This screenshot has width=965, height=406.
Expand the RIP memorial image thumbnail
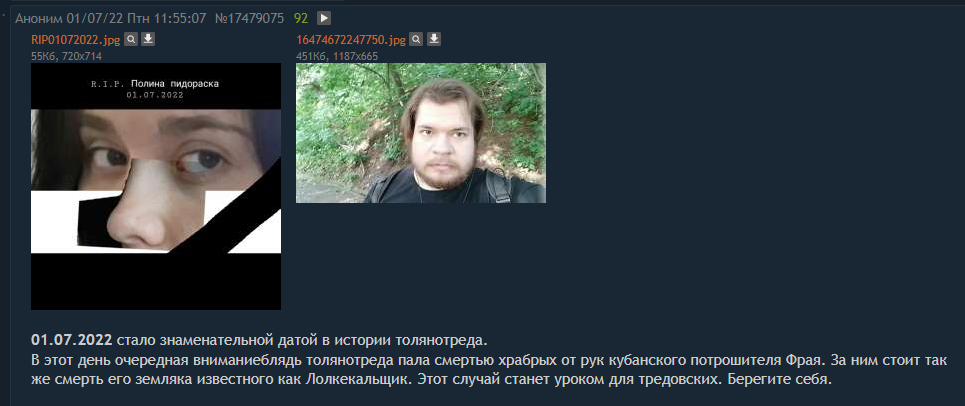(156, 186)
